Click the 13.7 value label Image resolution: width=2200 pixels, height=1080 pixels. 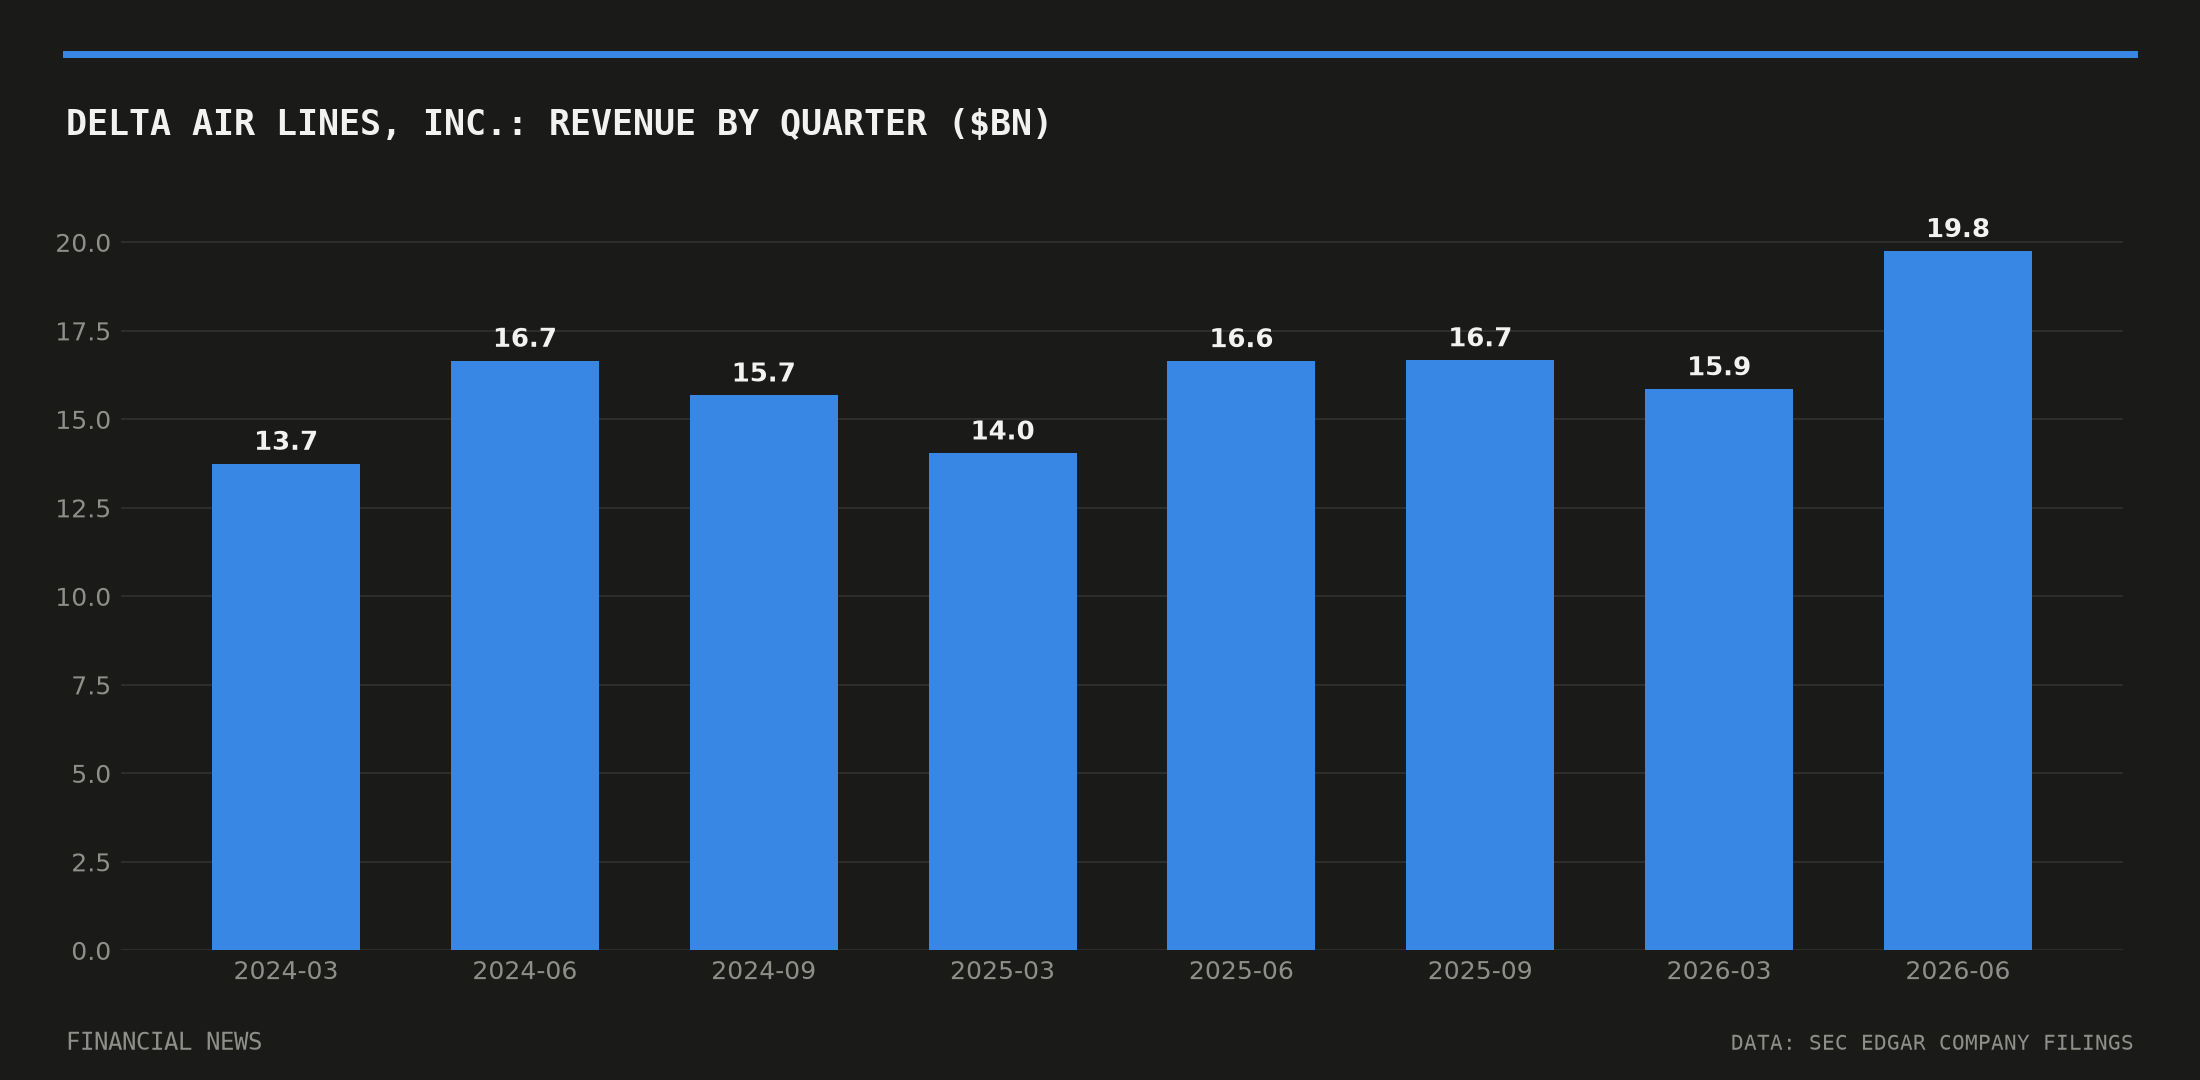pos(286,441)
